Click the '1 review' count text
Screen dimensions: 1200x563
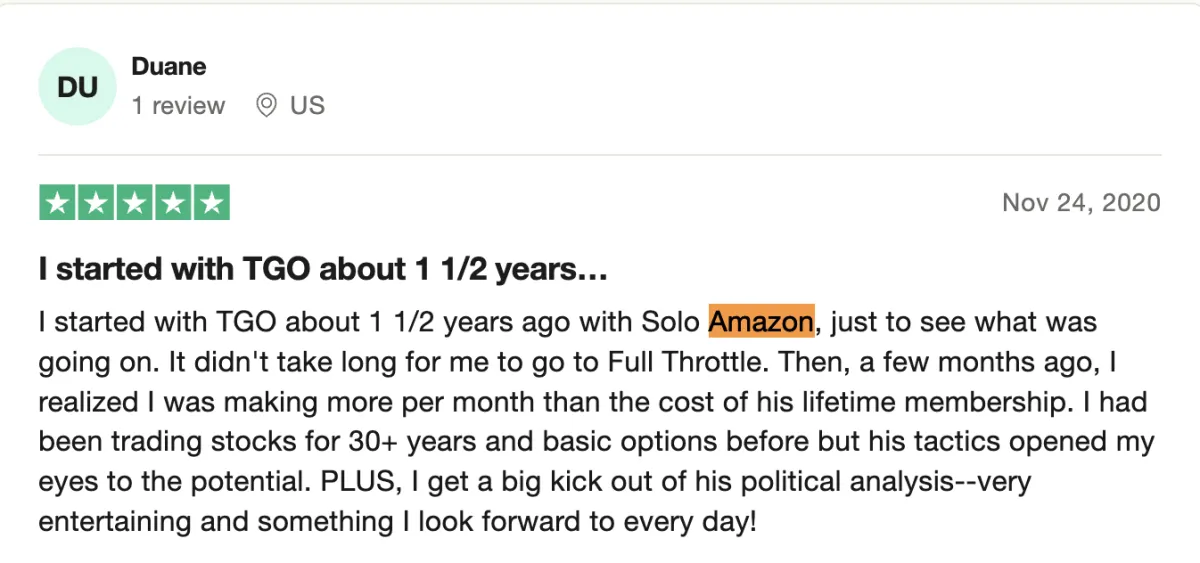[x=178, y=106]
